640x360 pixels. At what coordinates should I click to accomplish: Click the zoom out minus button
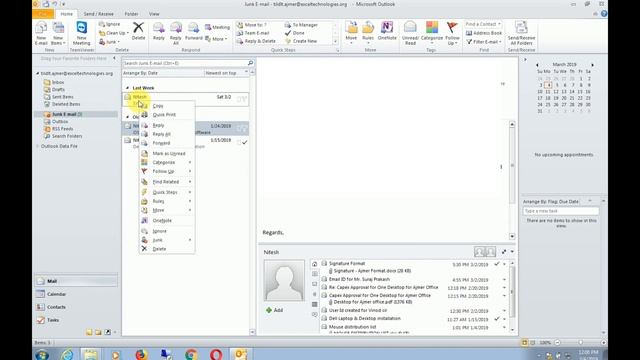pos(557,343)
